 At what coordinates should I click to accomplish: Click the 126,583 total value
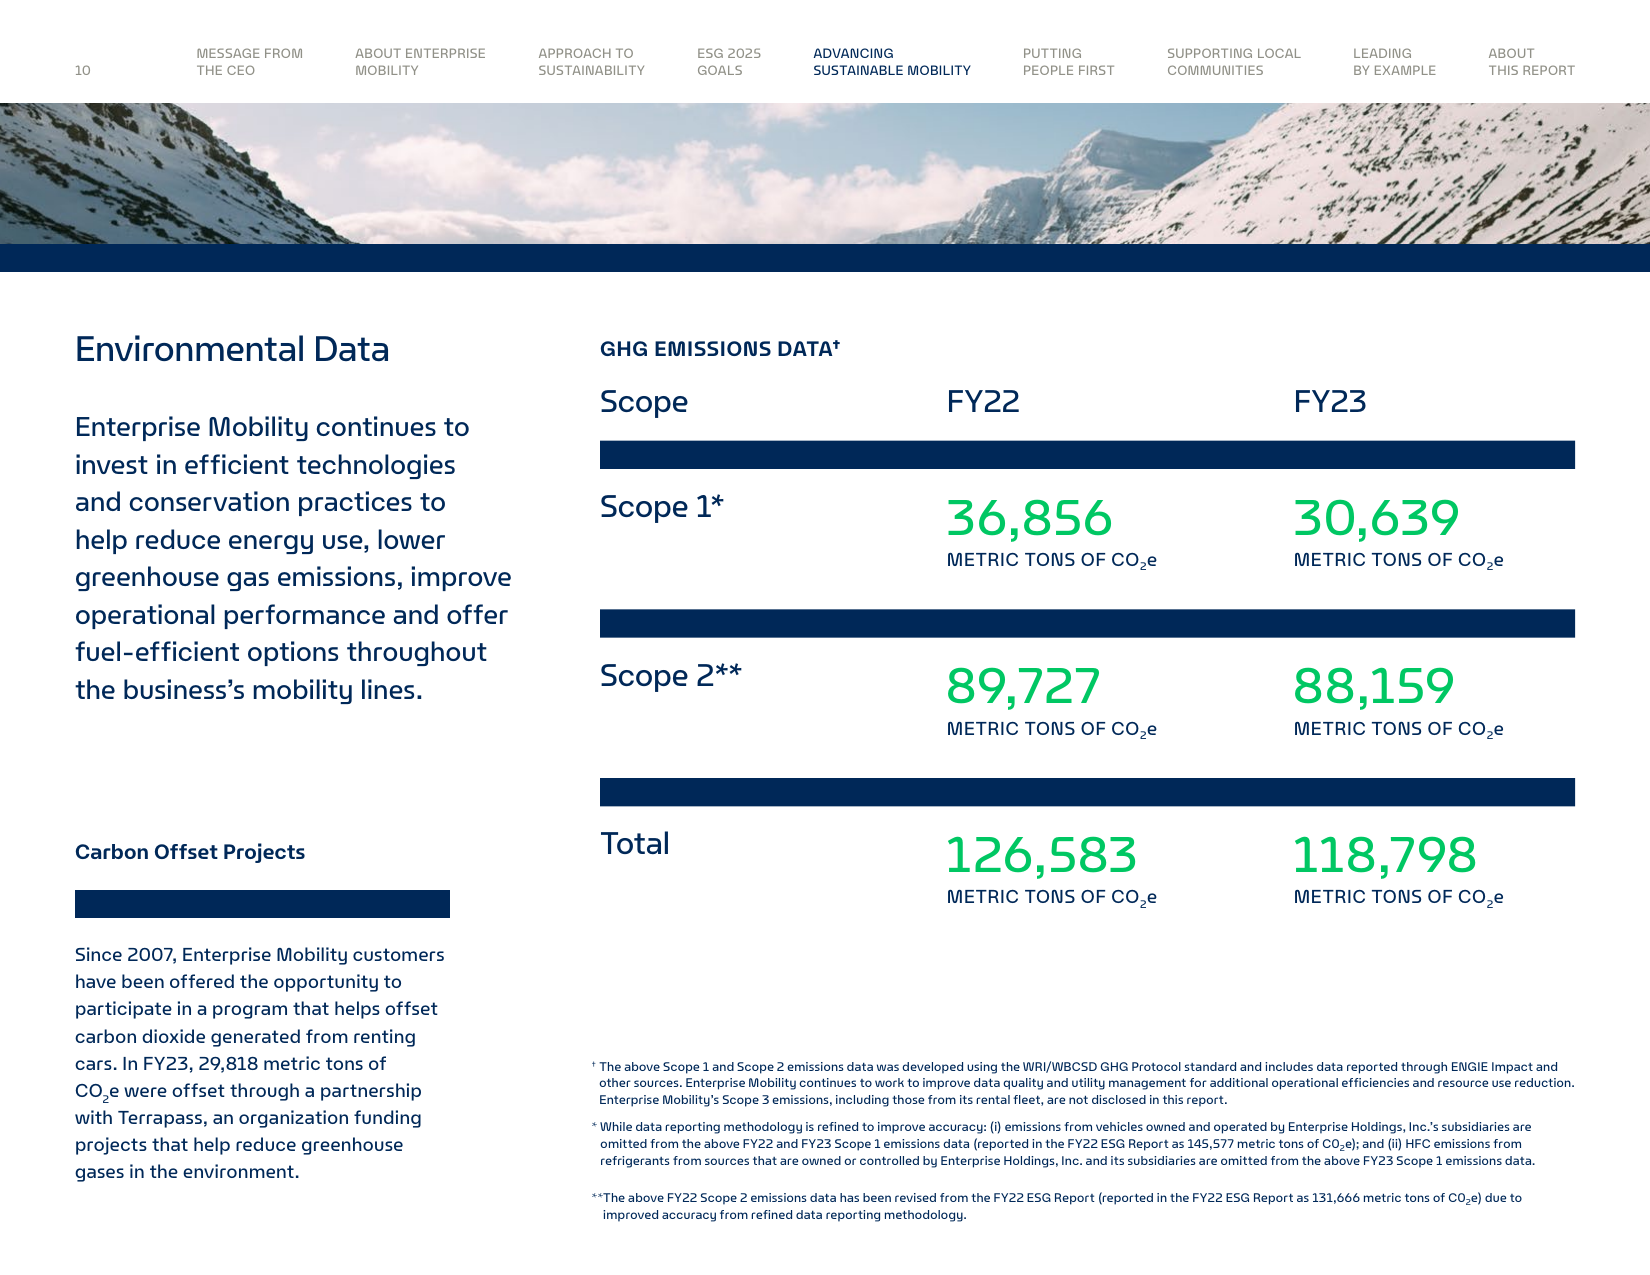click(x=1041, y=855)
